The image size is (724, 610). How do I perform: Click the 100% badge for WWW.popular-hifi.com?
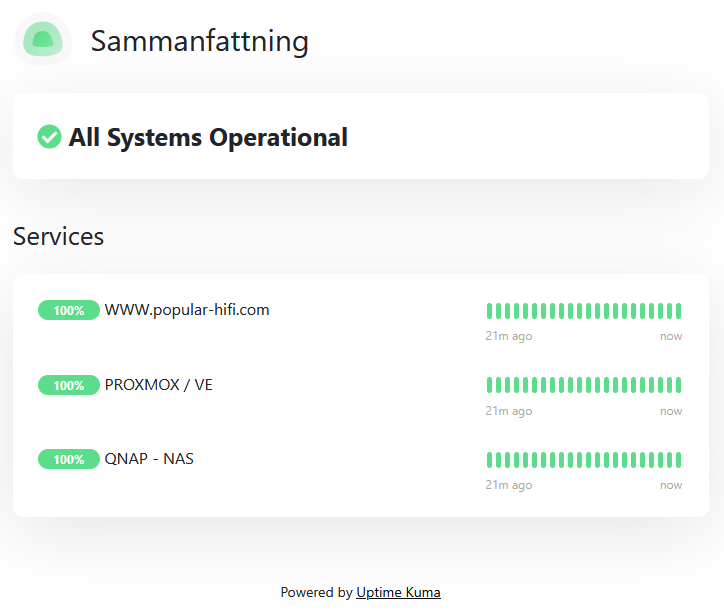pos(69,310)
